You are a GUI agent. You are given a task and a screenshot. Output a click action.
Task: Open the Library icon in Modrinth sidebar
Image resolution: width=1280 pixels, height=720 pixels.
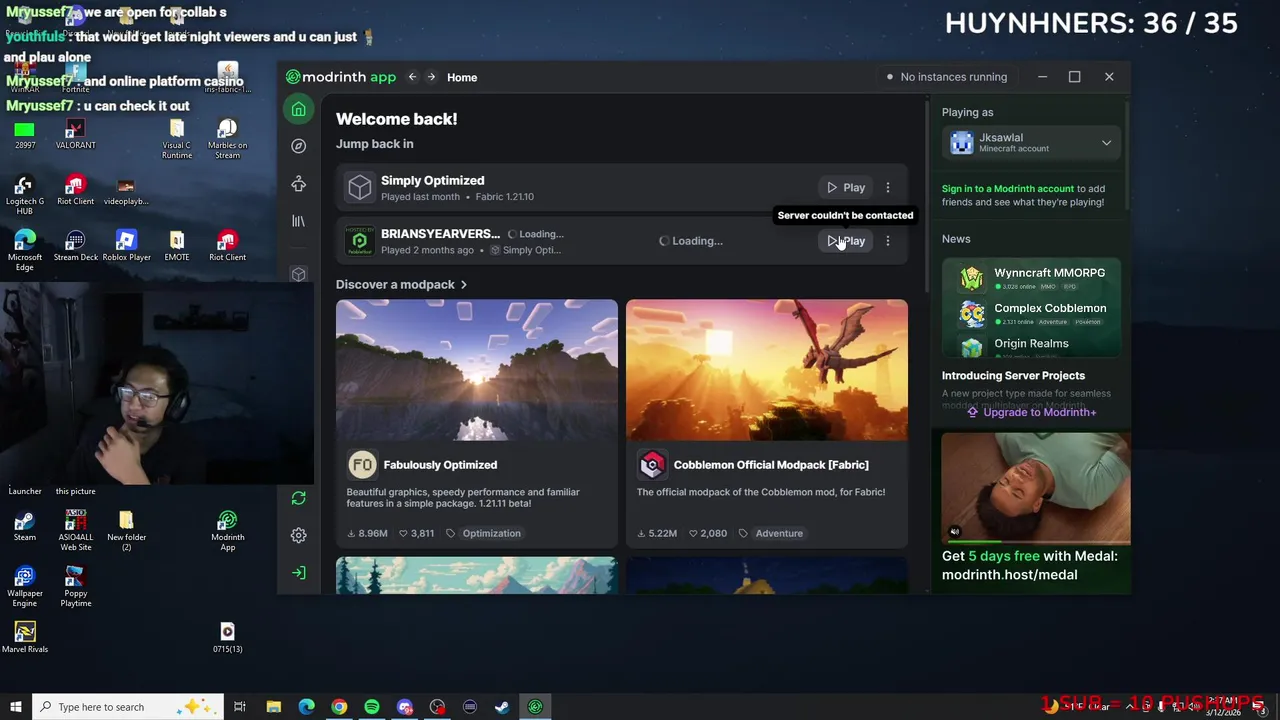click(x=298, y=221)
